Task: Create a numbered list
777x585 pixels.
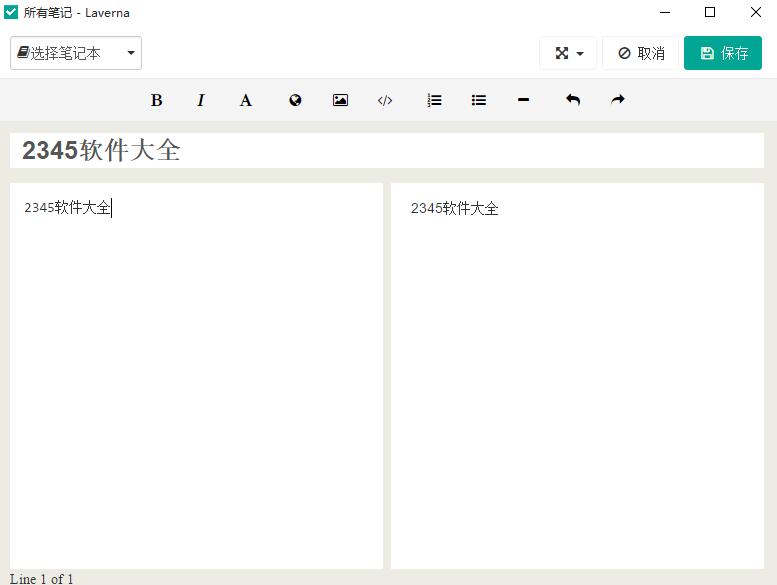Action: coord(434,100)
